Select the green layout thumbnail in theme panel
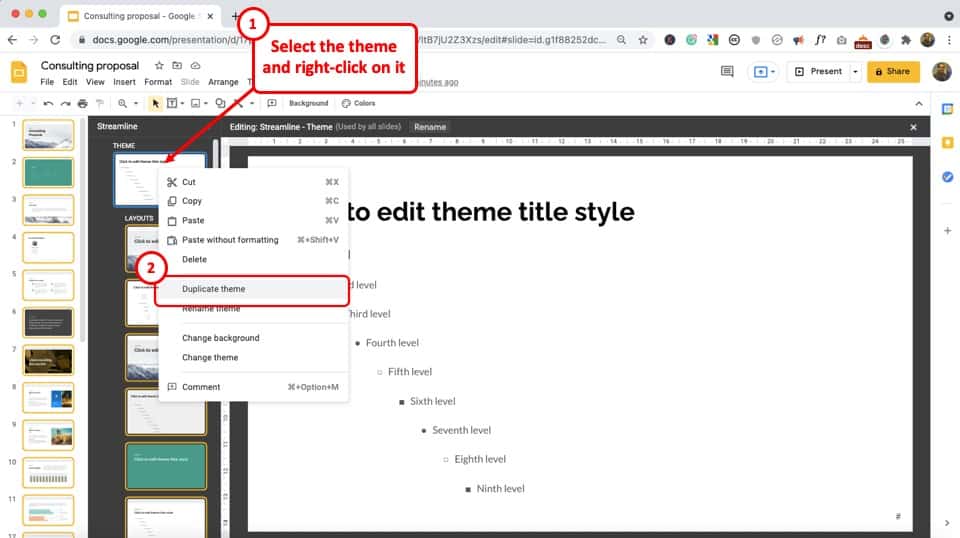960x538 pixels. point(166,466)
